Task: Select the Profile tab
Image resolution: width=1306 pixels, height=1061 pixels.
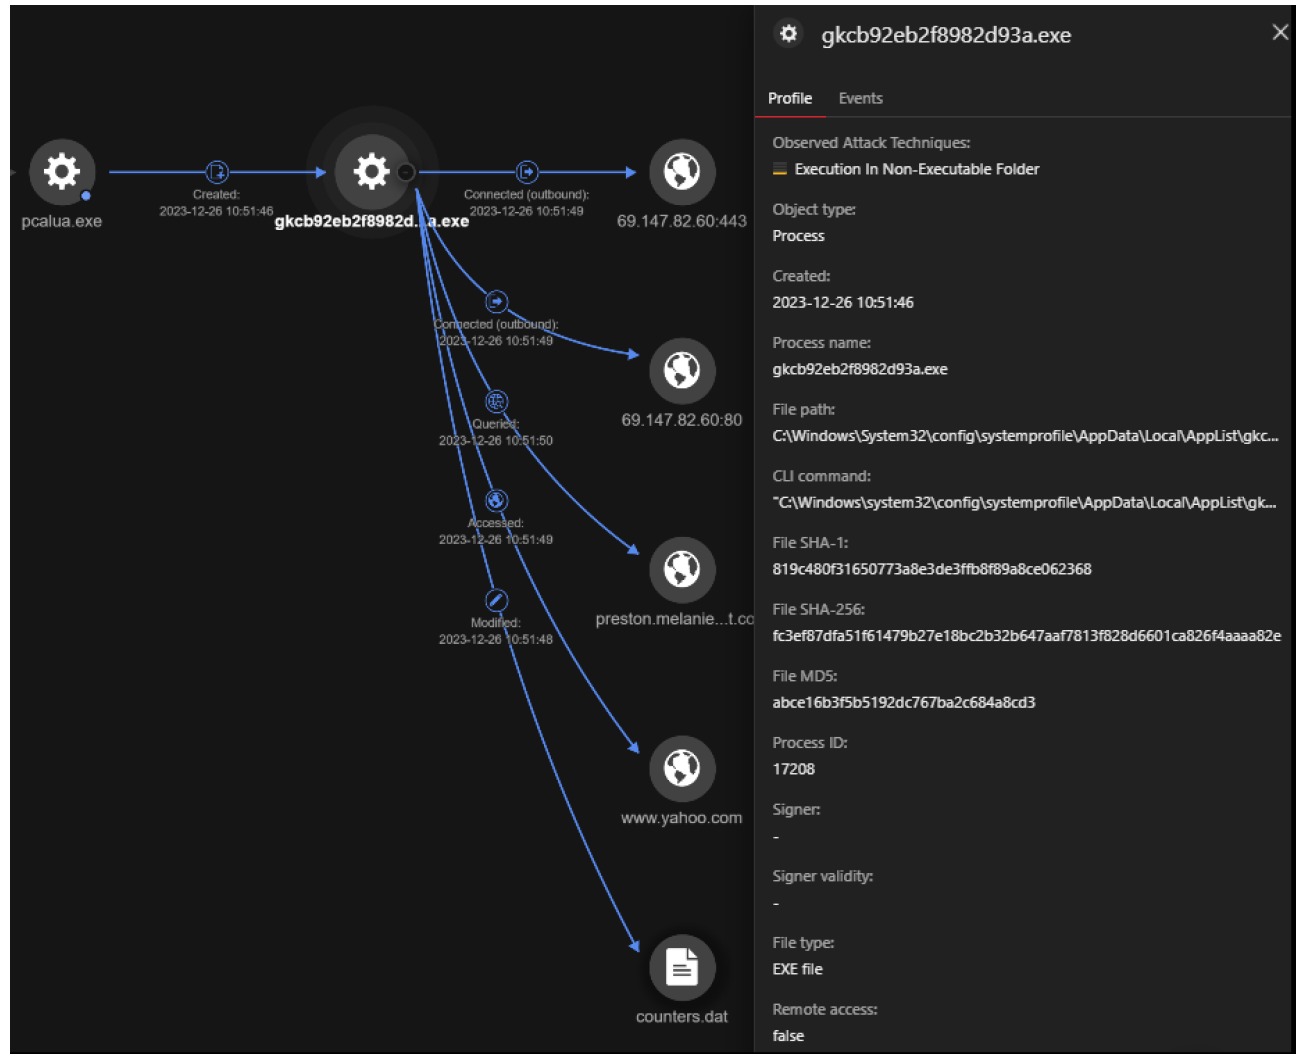Action: click(x=789, y=98)
